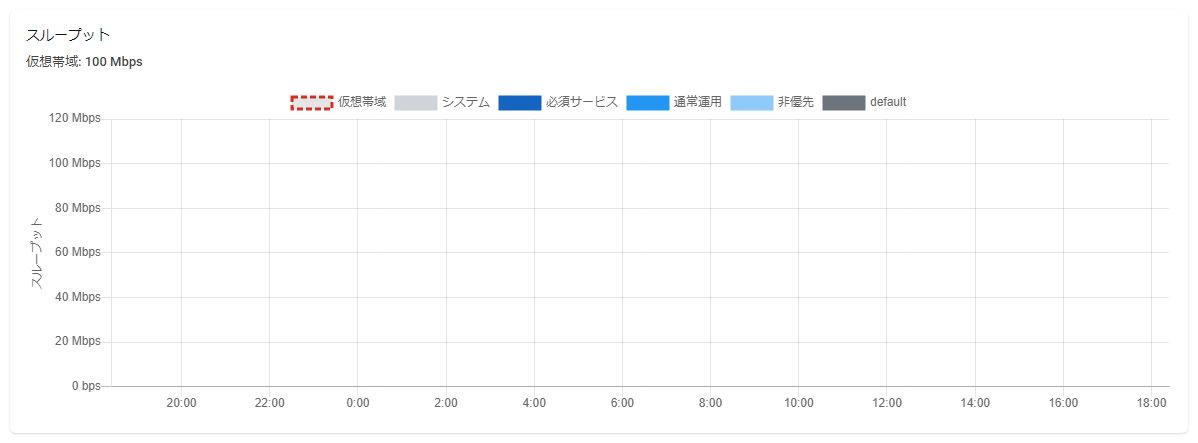
Task: Click the システム legend color box
Action: click(416, 102)
